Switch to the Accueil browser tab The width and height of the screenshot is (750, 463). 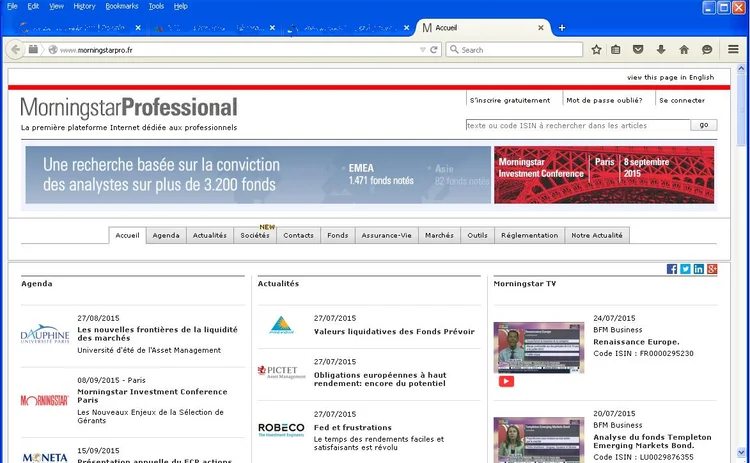point(483,28)
